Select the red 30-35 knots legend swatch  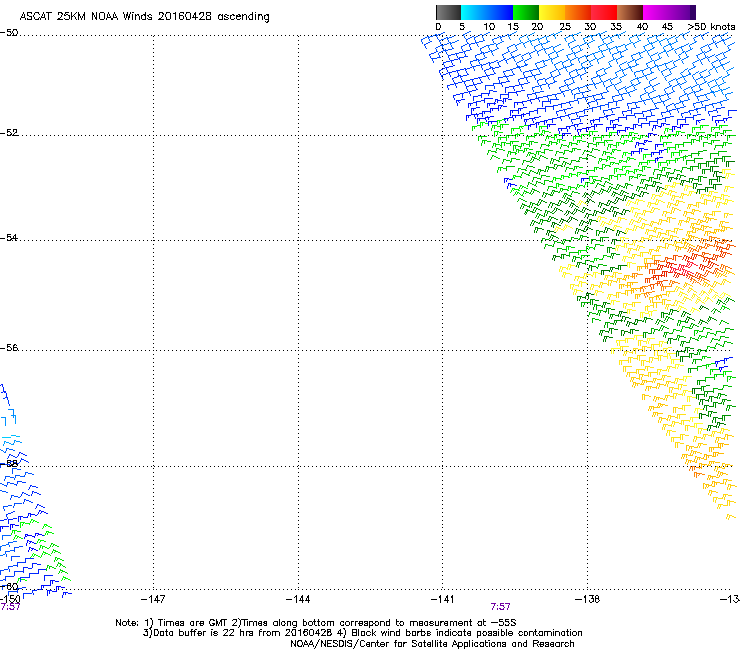604,12
